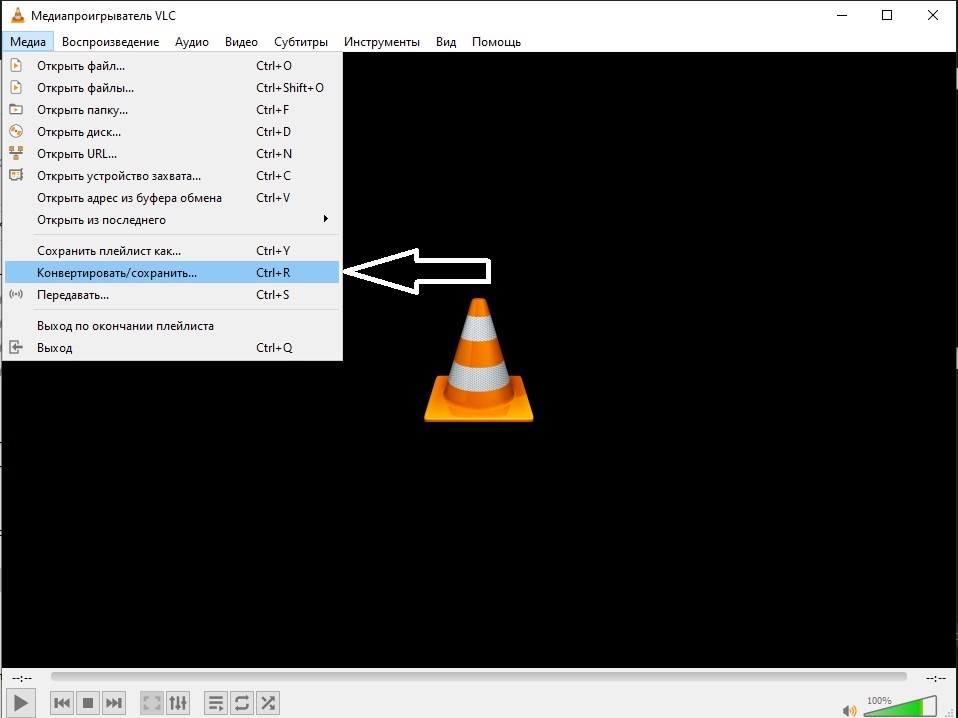The width and height of the screenshot is (958, 718).
Task: Choose Открыть устройство захвата... entry
Action: pos(172,175)
